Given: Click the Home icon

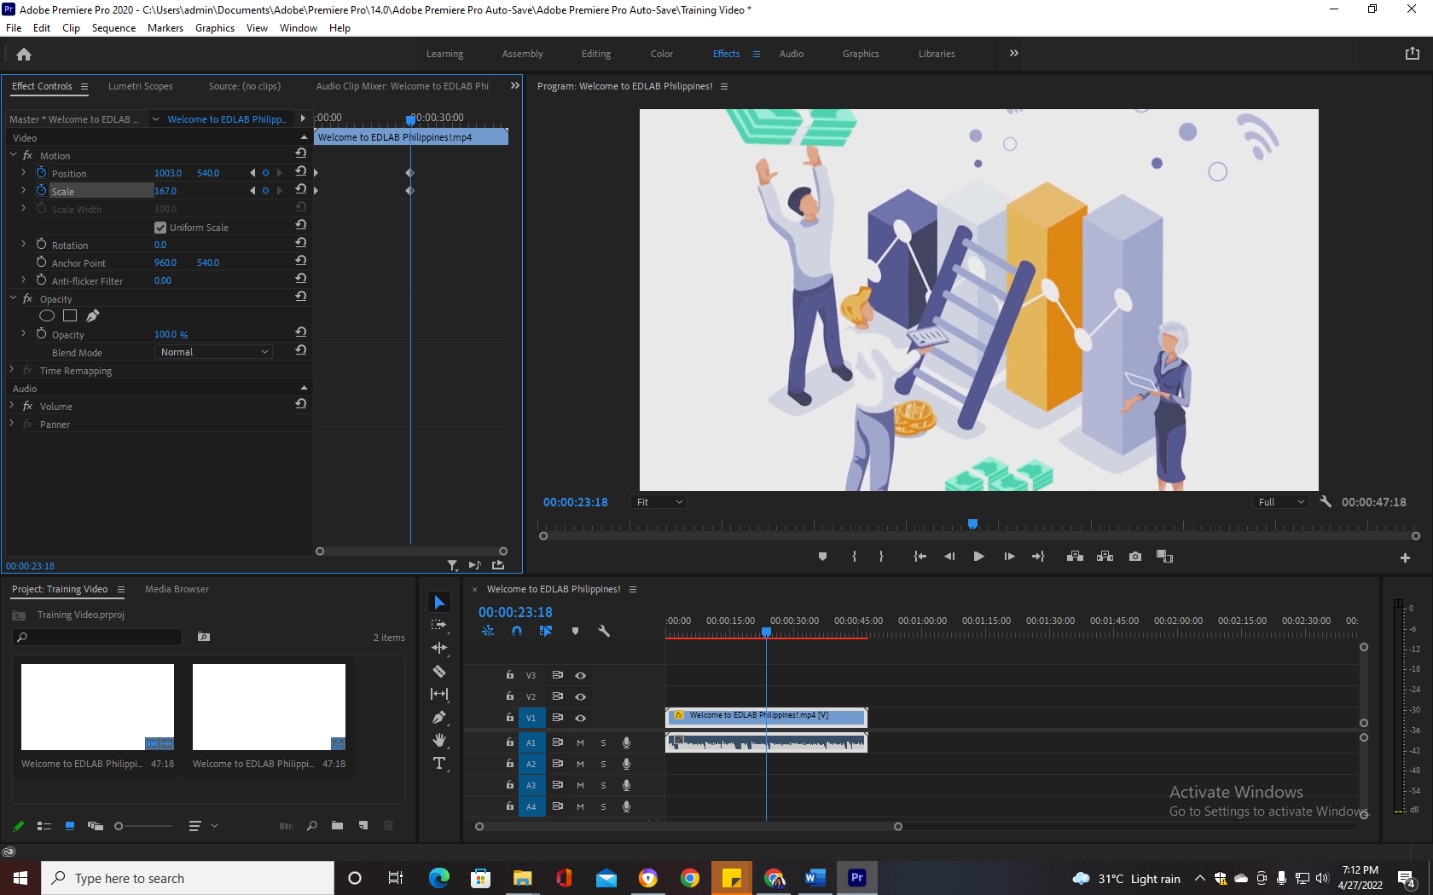Looking at the screenshot, I should pos(24,54).
